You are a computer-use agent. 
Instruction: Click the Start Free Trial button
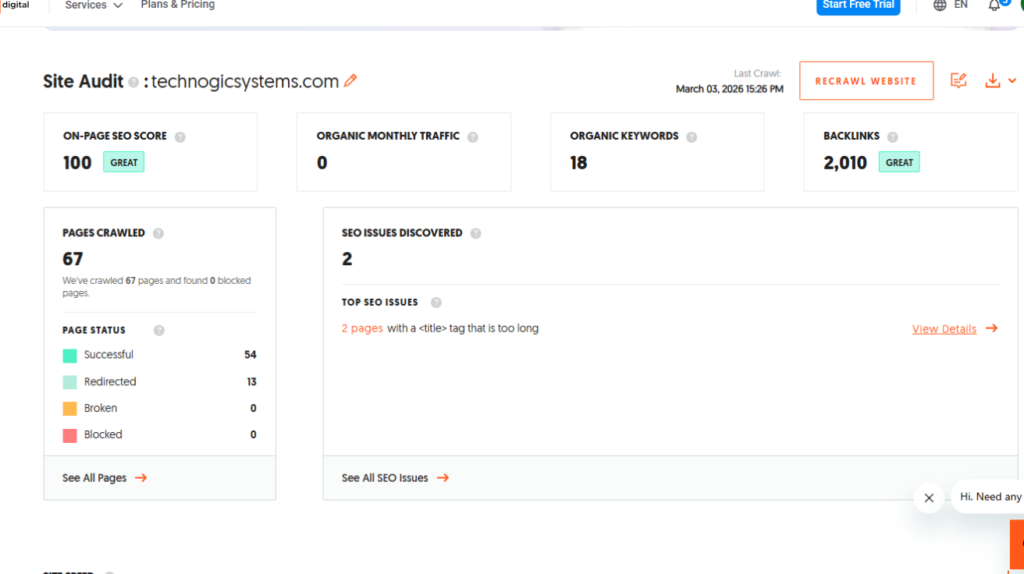pyautogui.click(x=858, y=6)
